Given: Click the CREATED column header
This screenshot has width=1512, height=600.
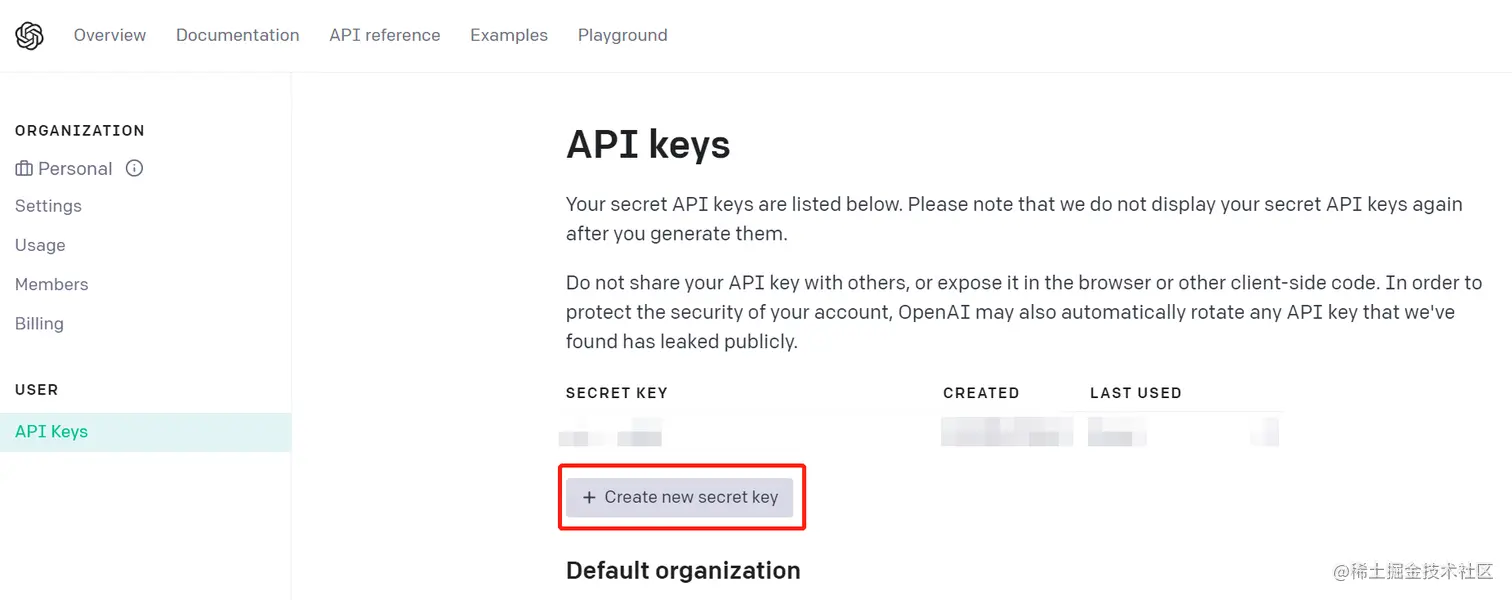Looking at the screenshot, I should pyautogui.click(x=981, y=393).
